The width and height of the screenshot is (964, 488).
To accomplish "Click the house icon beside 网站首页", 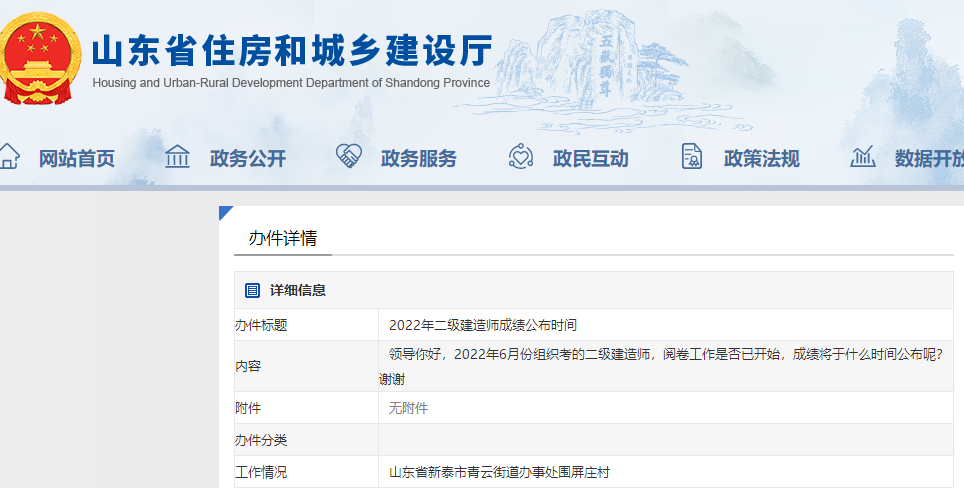I will (9, 157).
